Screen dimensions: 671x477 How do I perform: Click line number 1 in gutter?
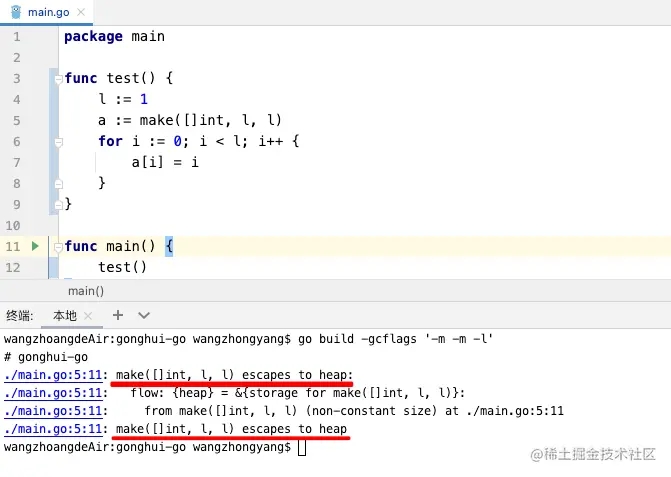[x=17, y=37]
